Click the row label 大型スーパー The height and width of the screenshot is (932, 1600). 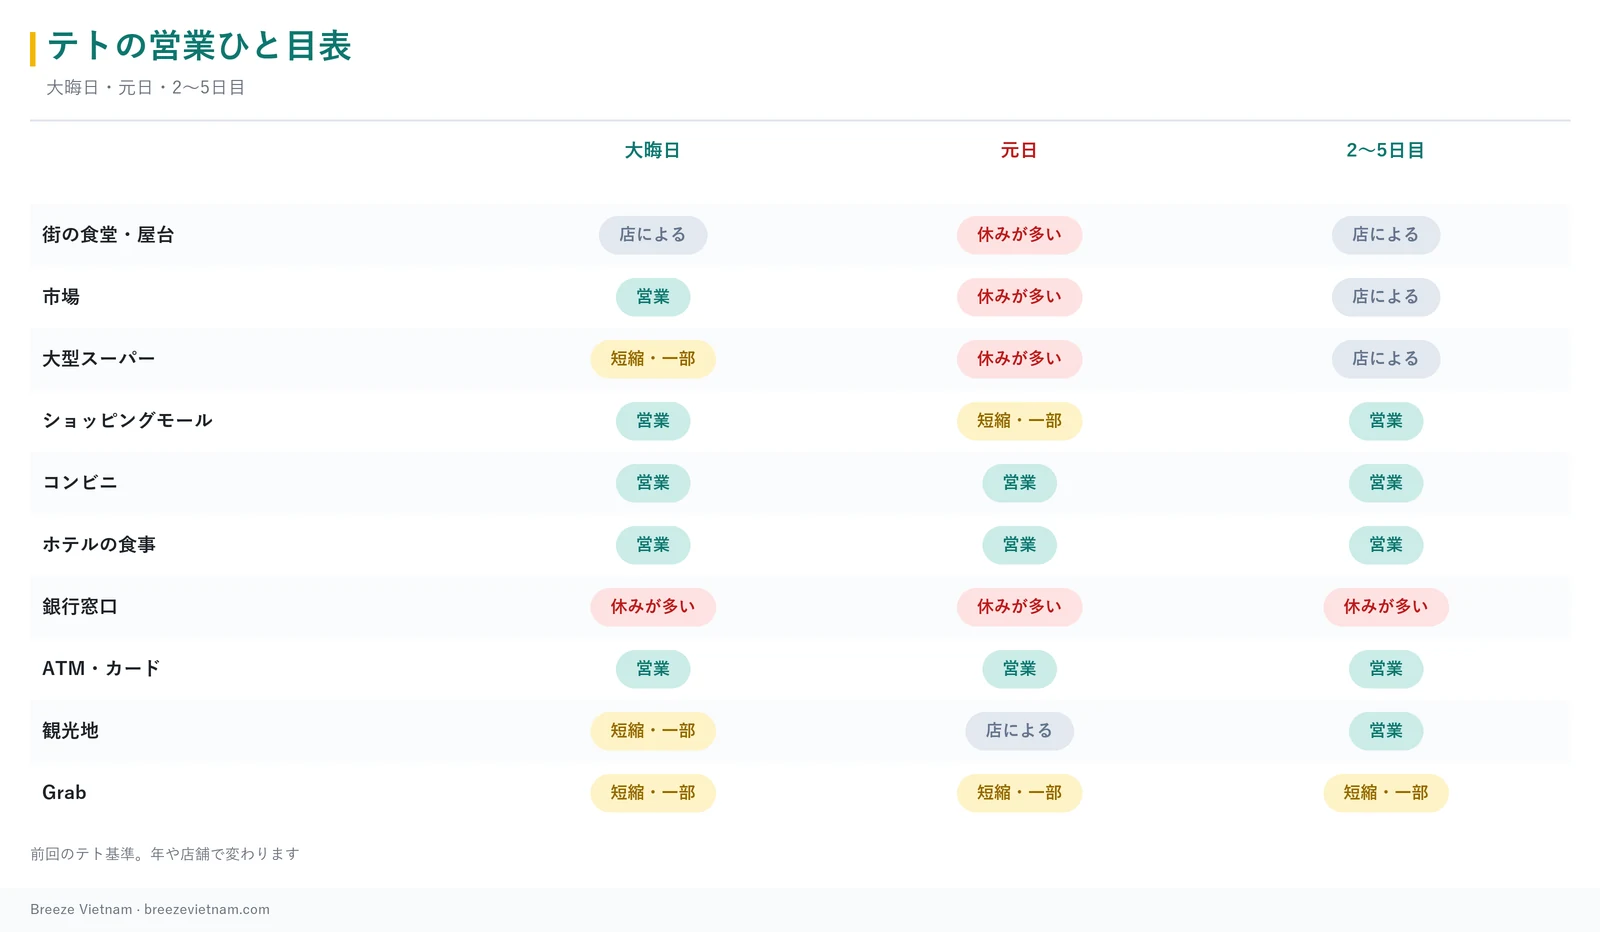[99, 359]
